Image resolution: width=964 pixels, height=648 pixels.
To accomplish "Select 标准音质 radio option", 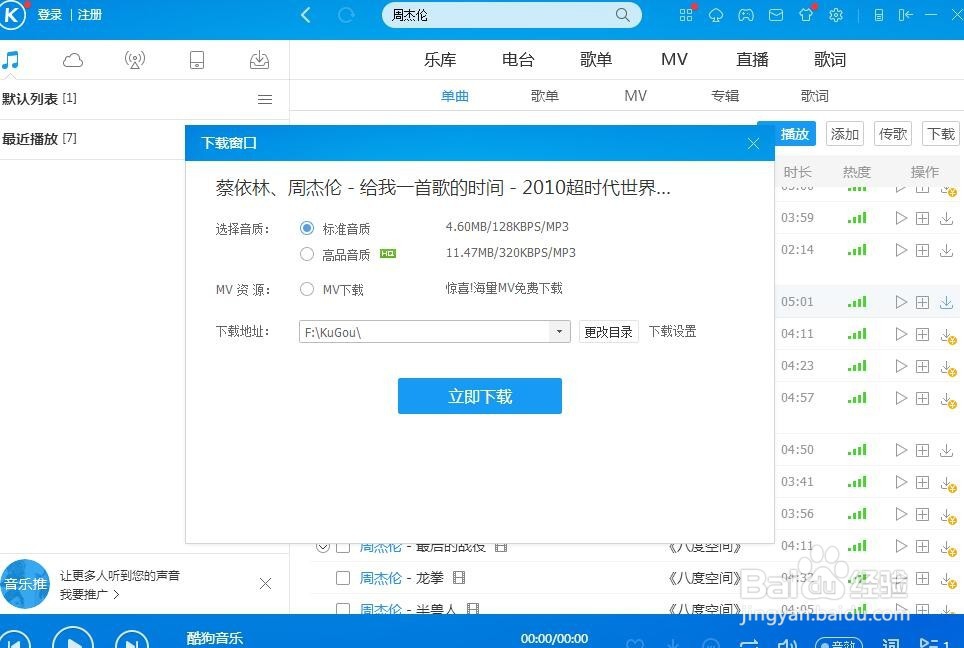I will pos(307,228).
